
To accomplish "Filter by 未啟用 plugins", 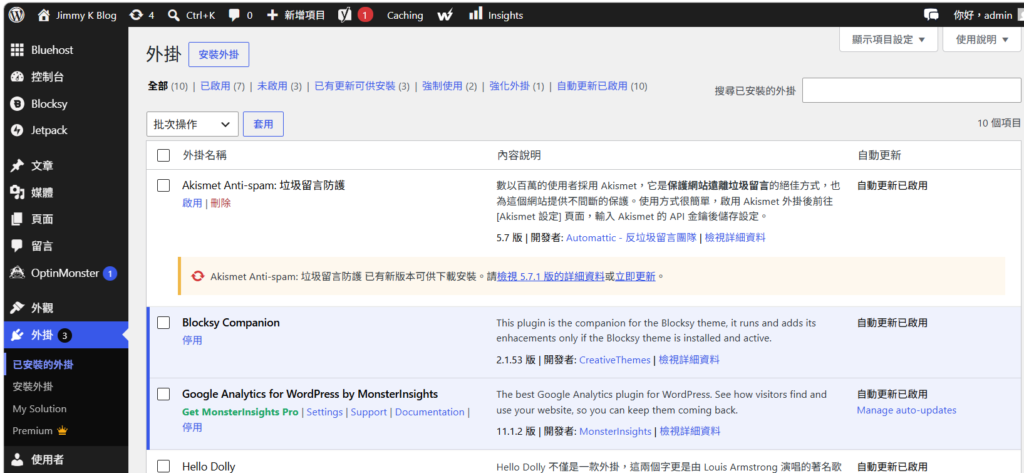I will (272, 86).
